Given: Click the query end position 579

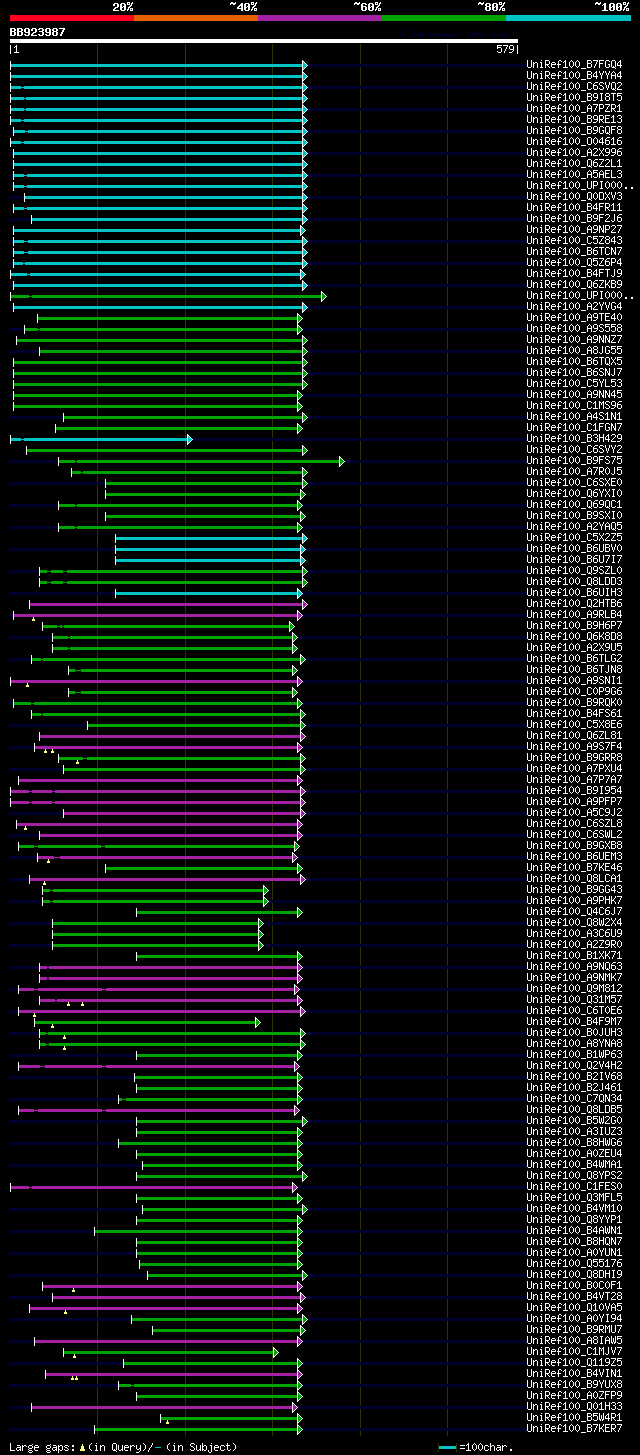Looking at the screenshot, I should [x=505, y=49].
